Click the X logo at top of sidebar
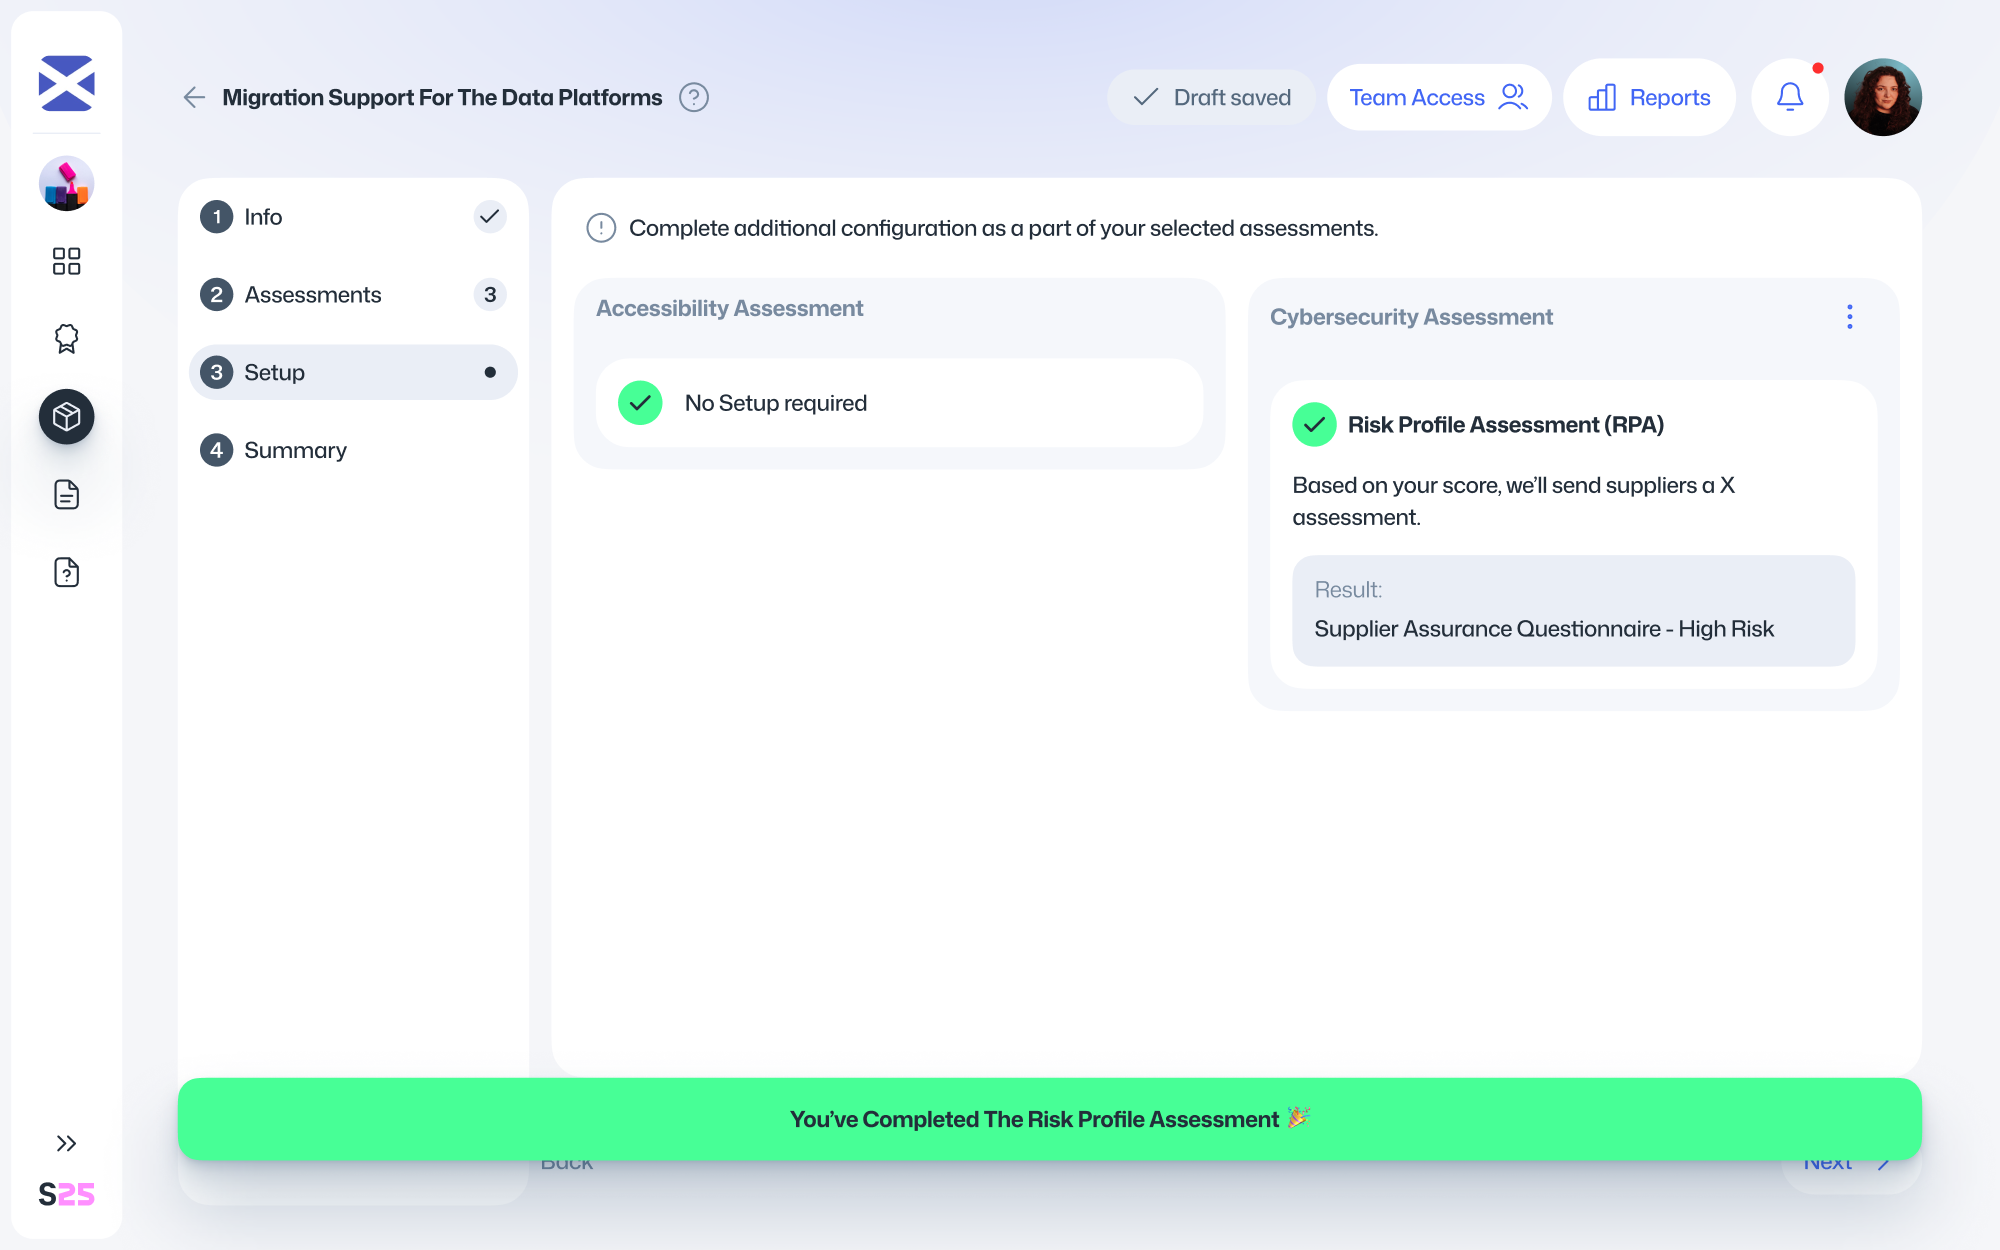This screenshot has width=2000, height=1250. [x=66, y=83]
